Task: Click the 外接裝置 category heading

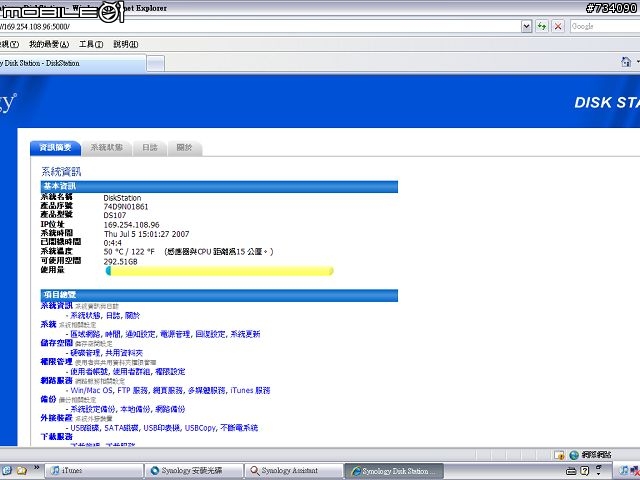Action: click(56, 418)
